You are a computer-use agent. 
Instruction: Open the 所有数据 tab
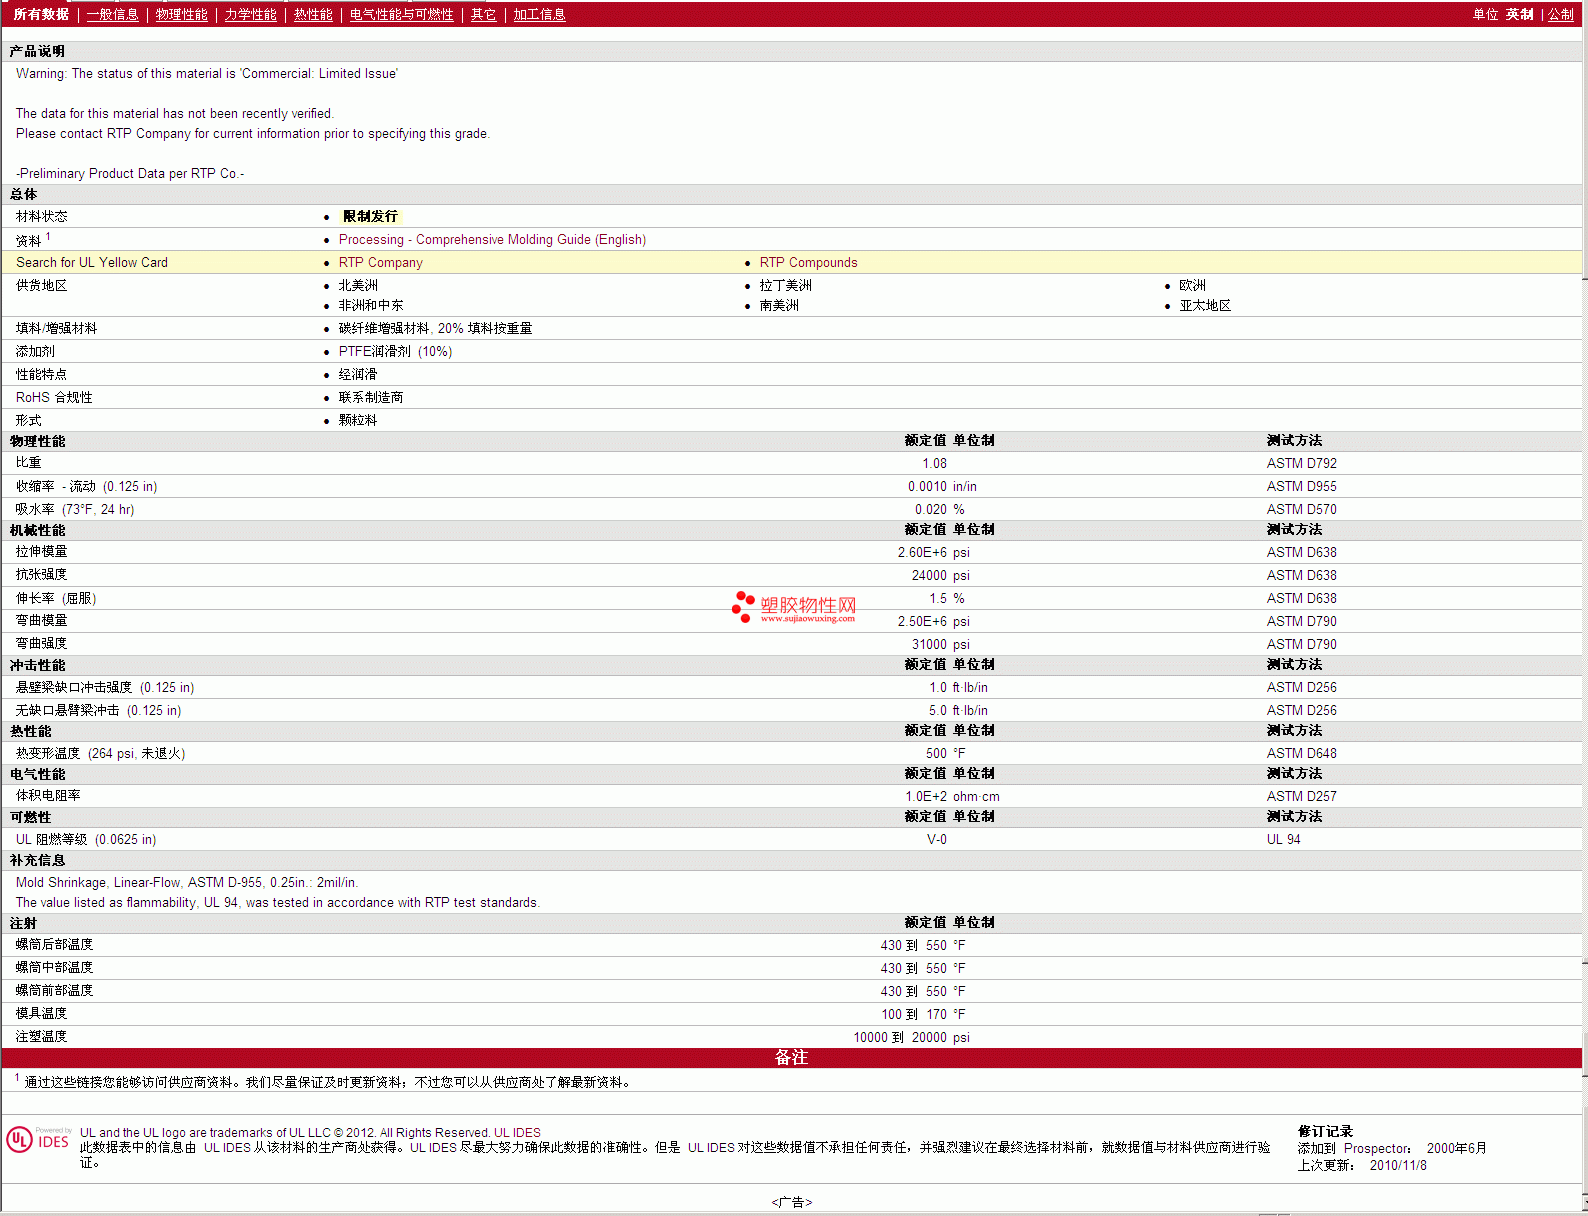point(41,14)
